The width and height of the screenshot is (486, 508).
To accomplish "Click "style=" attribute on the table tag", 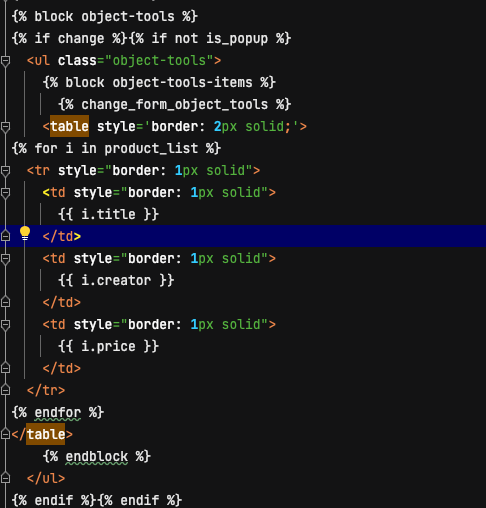I will click(x=120, y=127).
